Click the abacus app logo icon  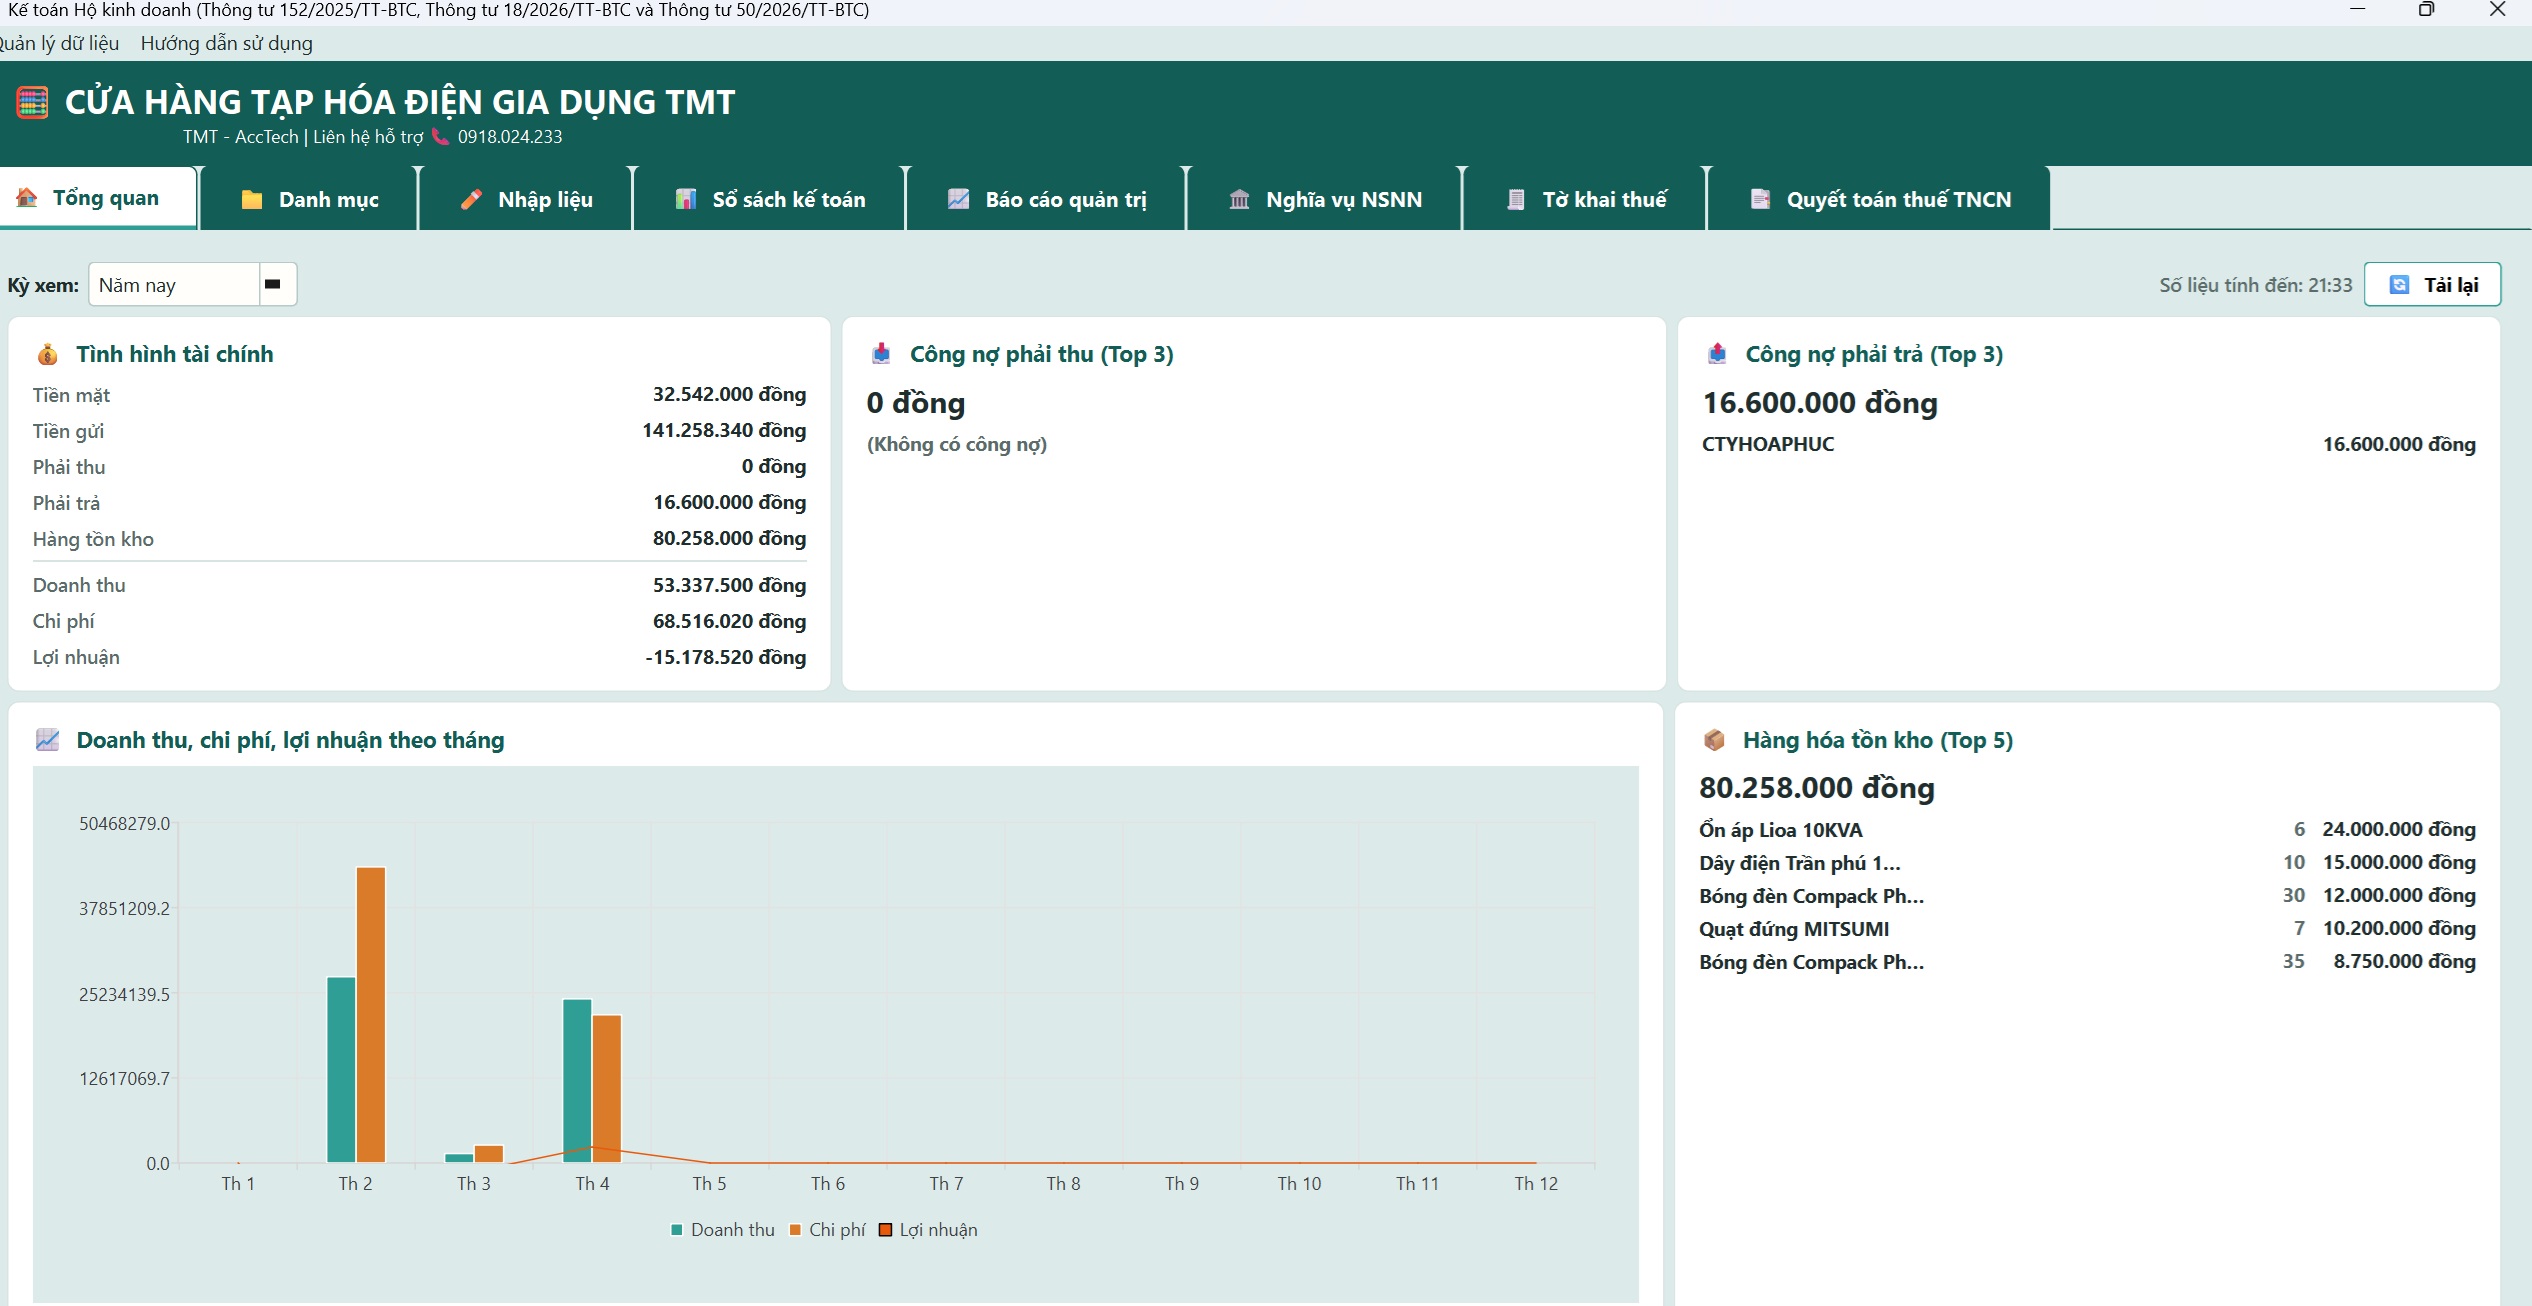click(32, 102)
